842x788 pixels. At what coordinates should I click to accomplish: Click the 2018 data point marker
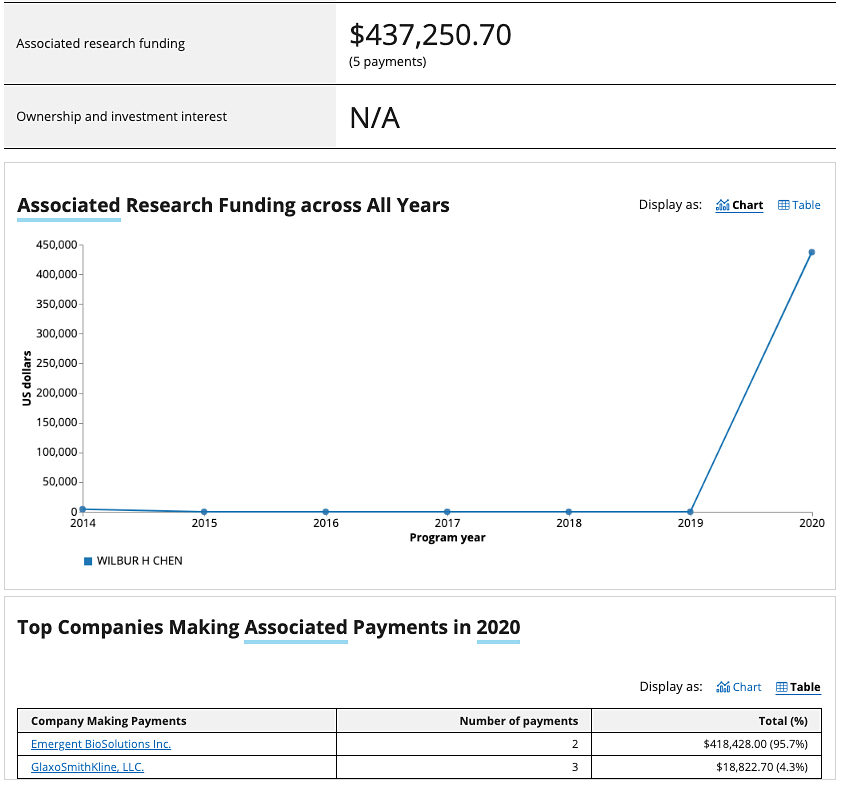pos(569,512)
